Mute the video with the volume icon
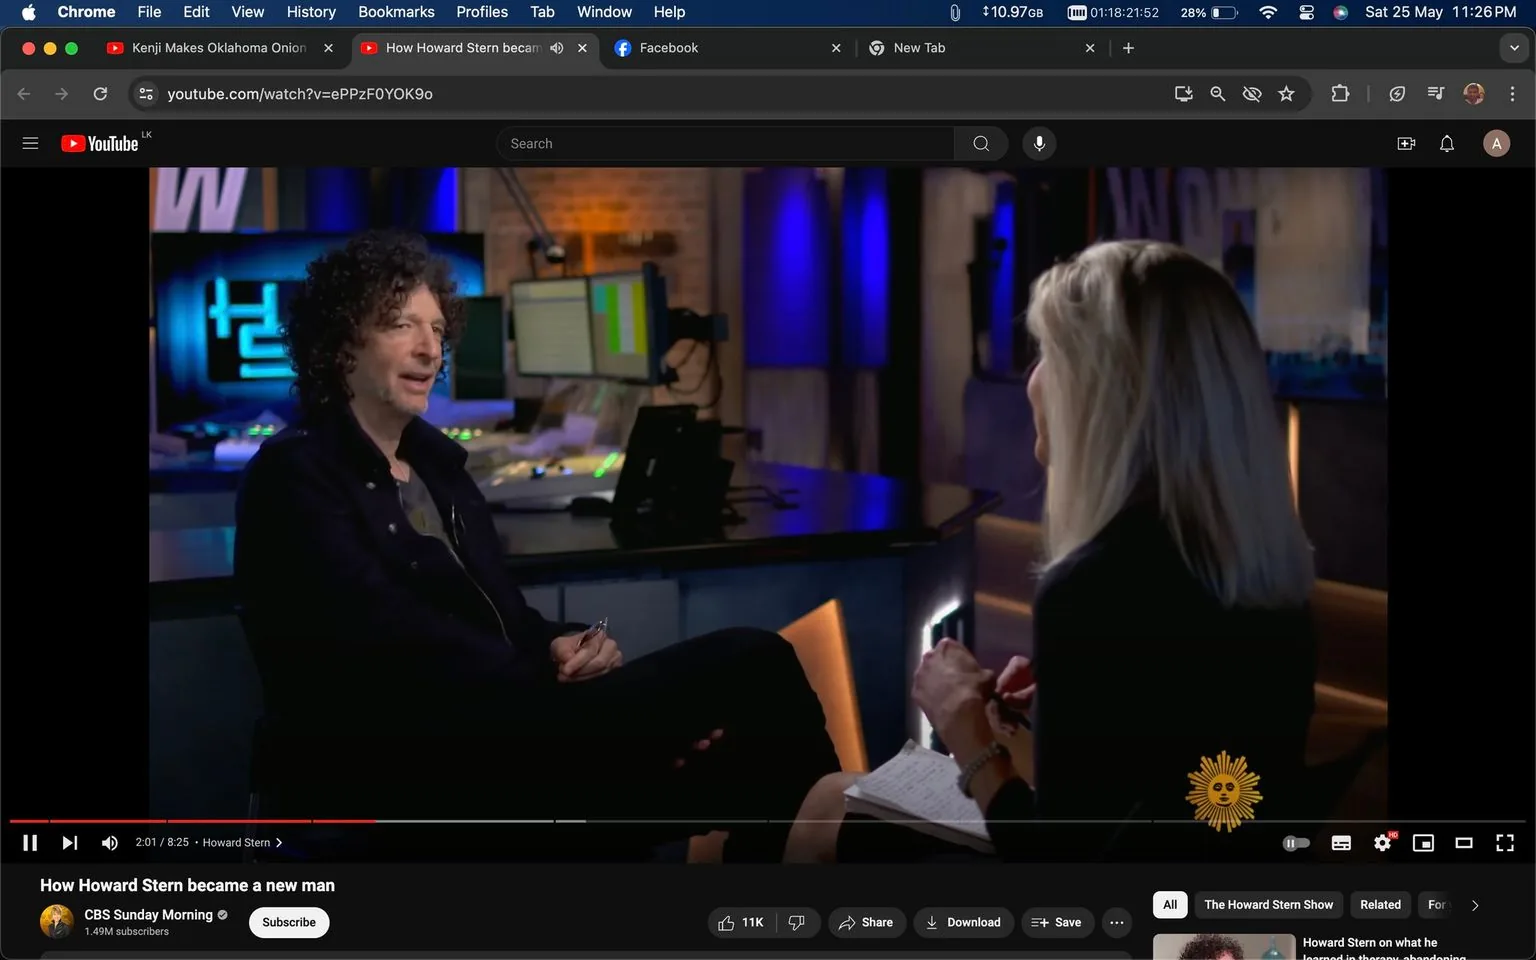The image size is (1536, 960). [109, 842]
